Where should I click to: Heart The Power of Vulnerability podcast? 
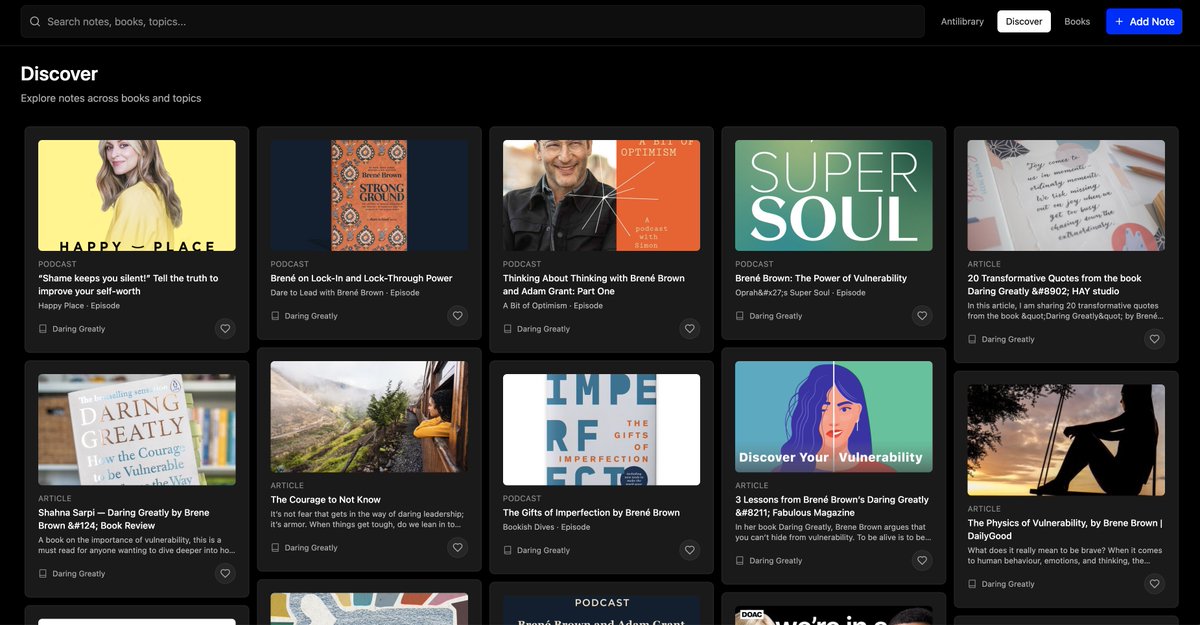pos(922,315)
